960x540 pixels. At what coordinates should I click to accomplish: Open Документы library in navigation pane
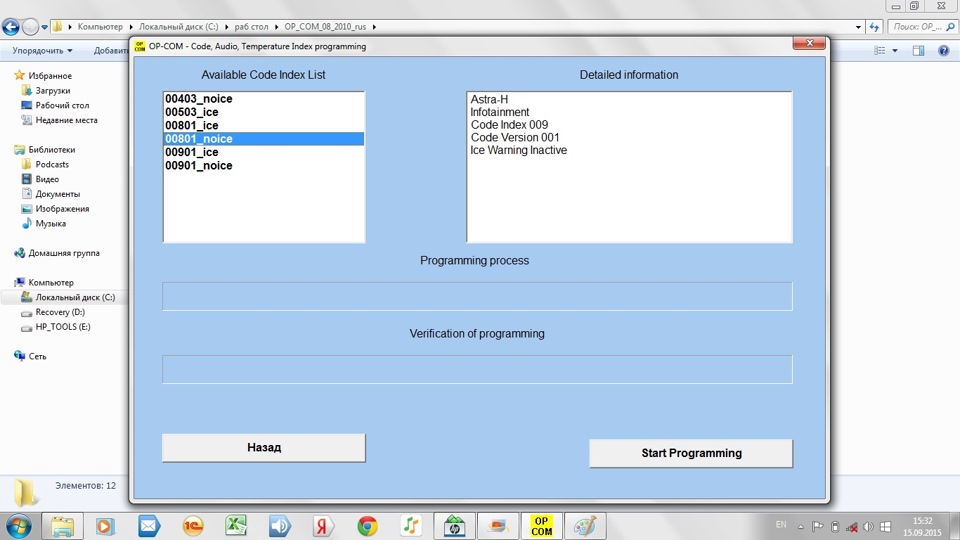point(58,194)
